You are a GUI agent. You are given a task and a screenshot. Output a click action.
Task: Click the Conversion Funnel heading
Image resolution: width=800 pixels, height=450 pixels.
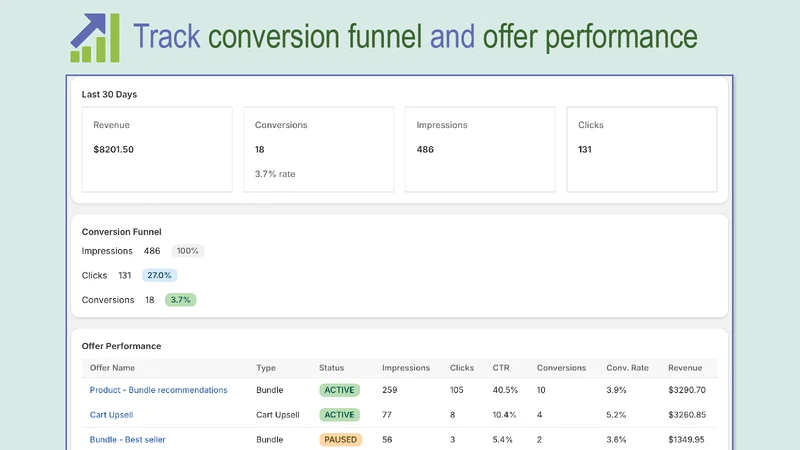(121, 232)
